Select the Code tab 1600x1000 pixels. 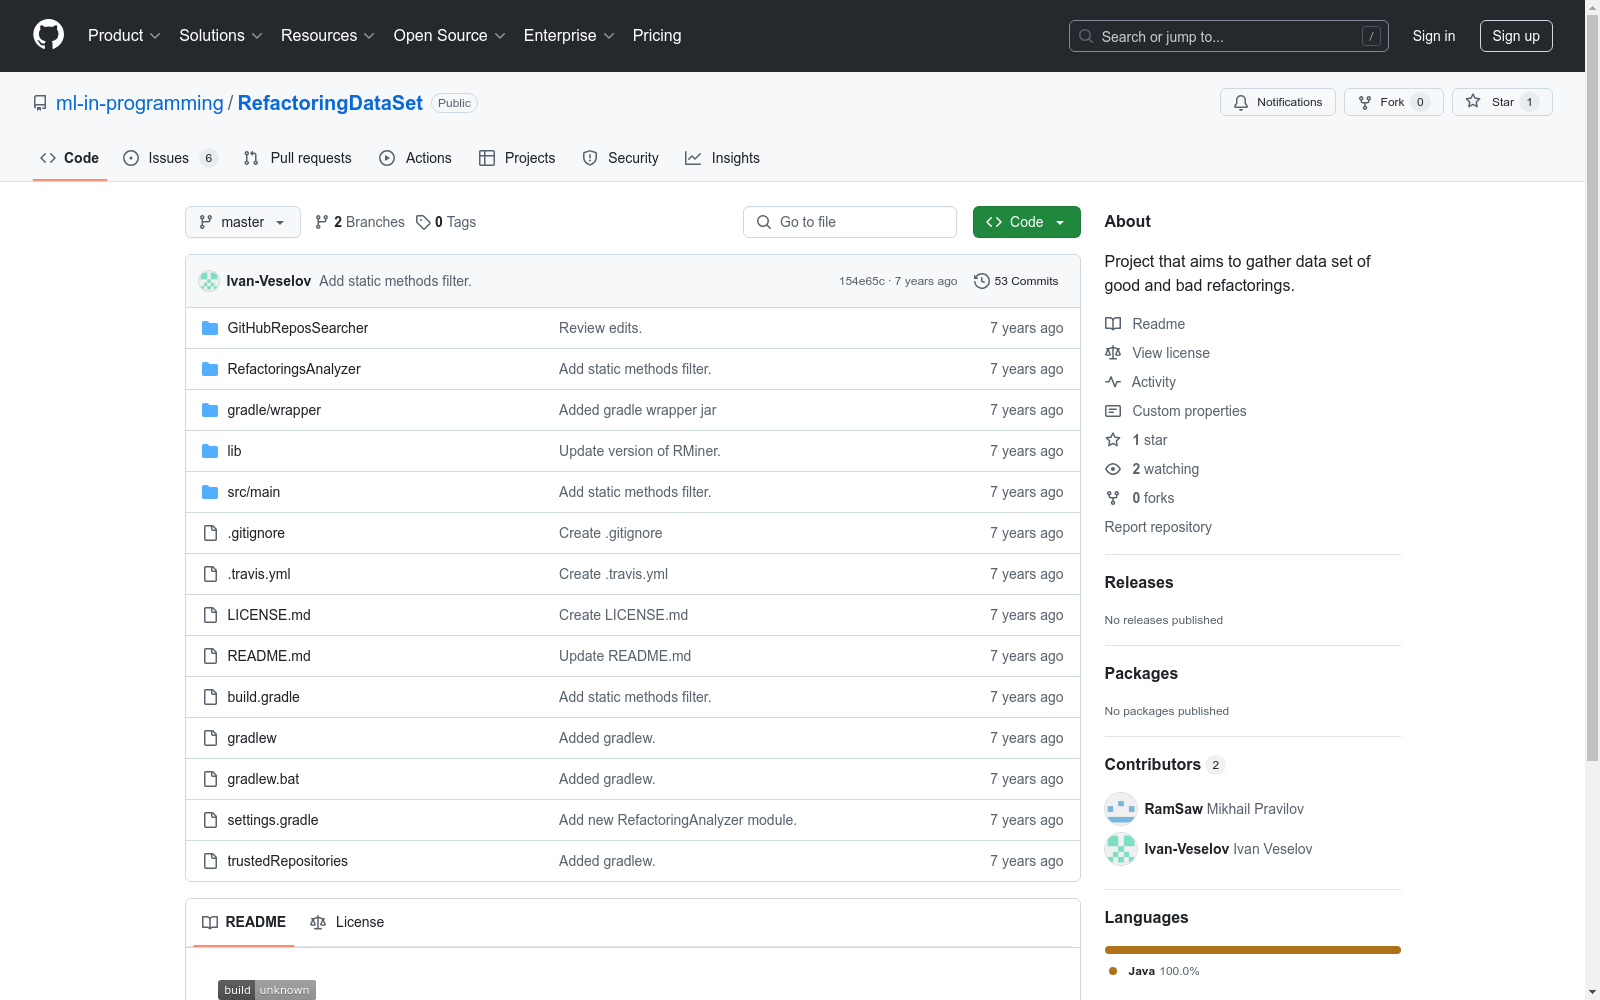point(70,158)
